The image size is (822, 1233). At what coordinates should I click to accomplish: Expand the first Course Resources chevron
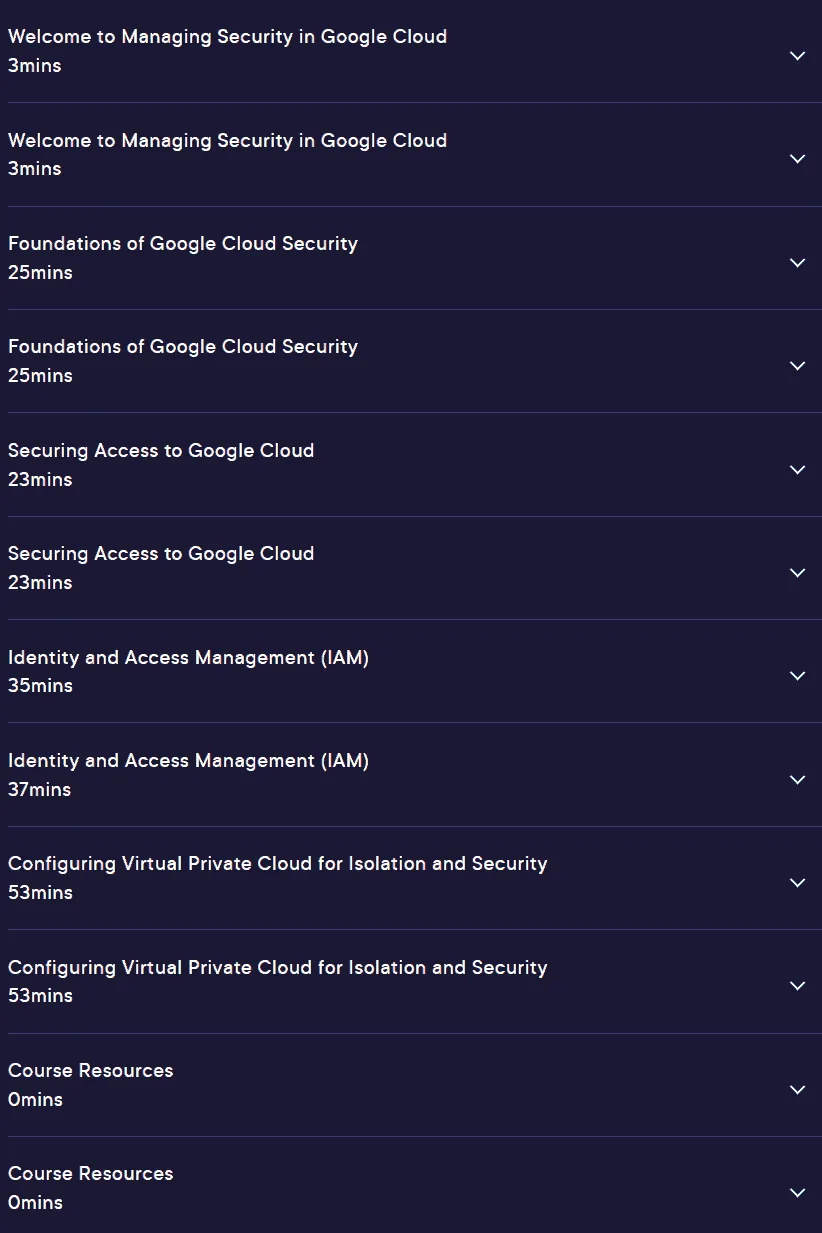click(797, 1089)
